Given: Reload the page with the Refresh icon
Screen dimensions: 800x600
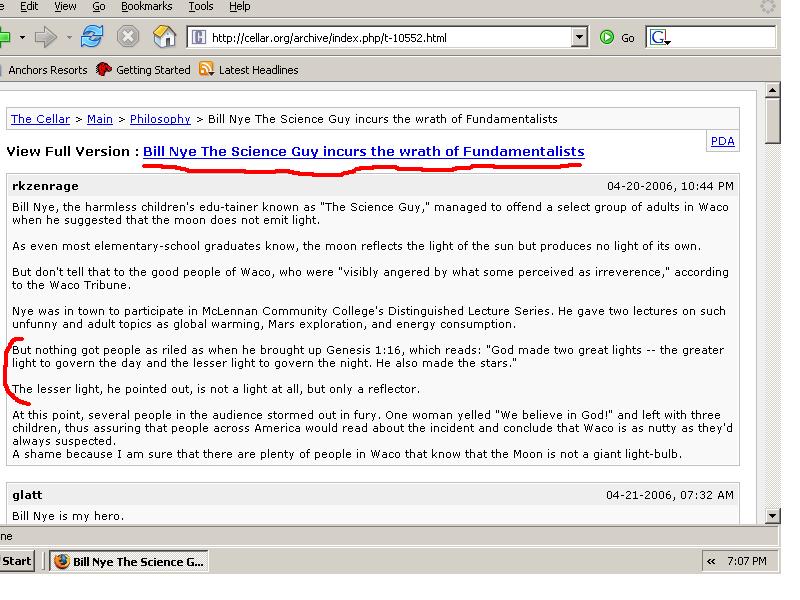Looking at the screenshot, I should pos(92,37).
